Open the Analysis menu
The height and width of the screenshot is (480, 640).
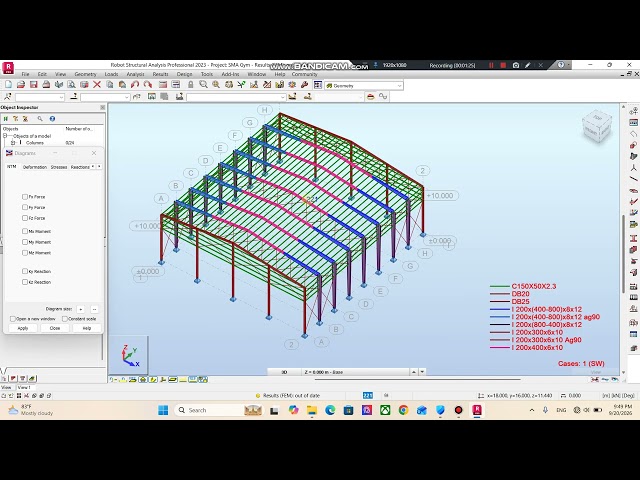click(136, 74)
